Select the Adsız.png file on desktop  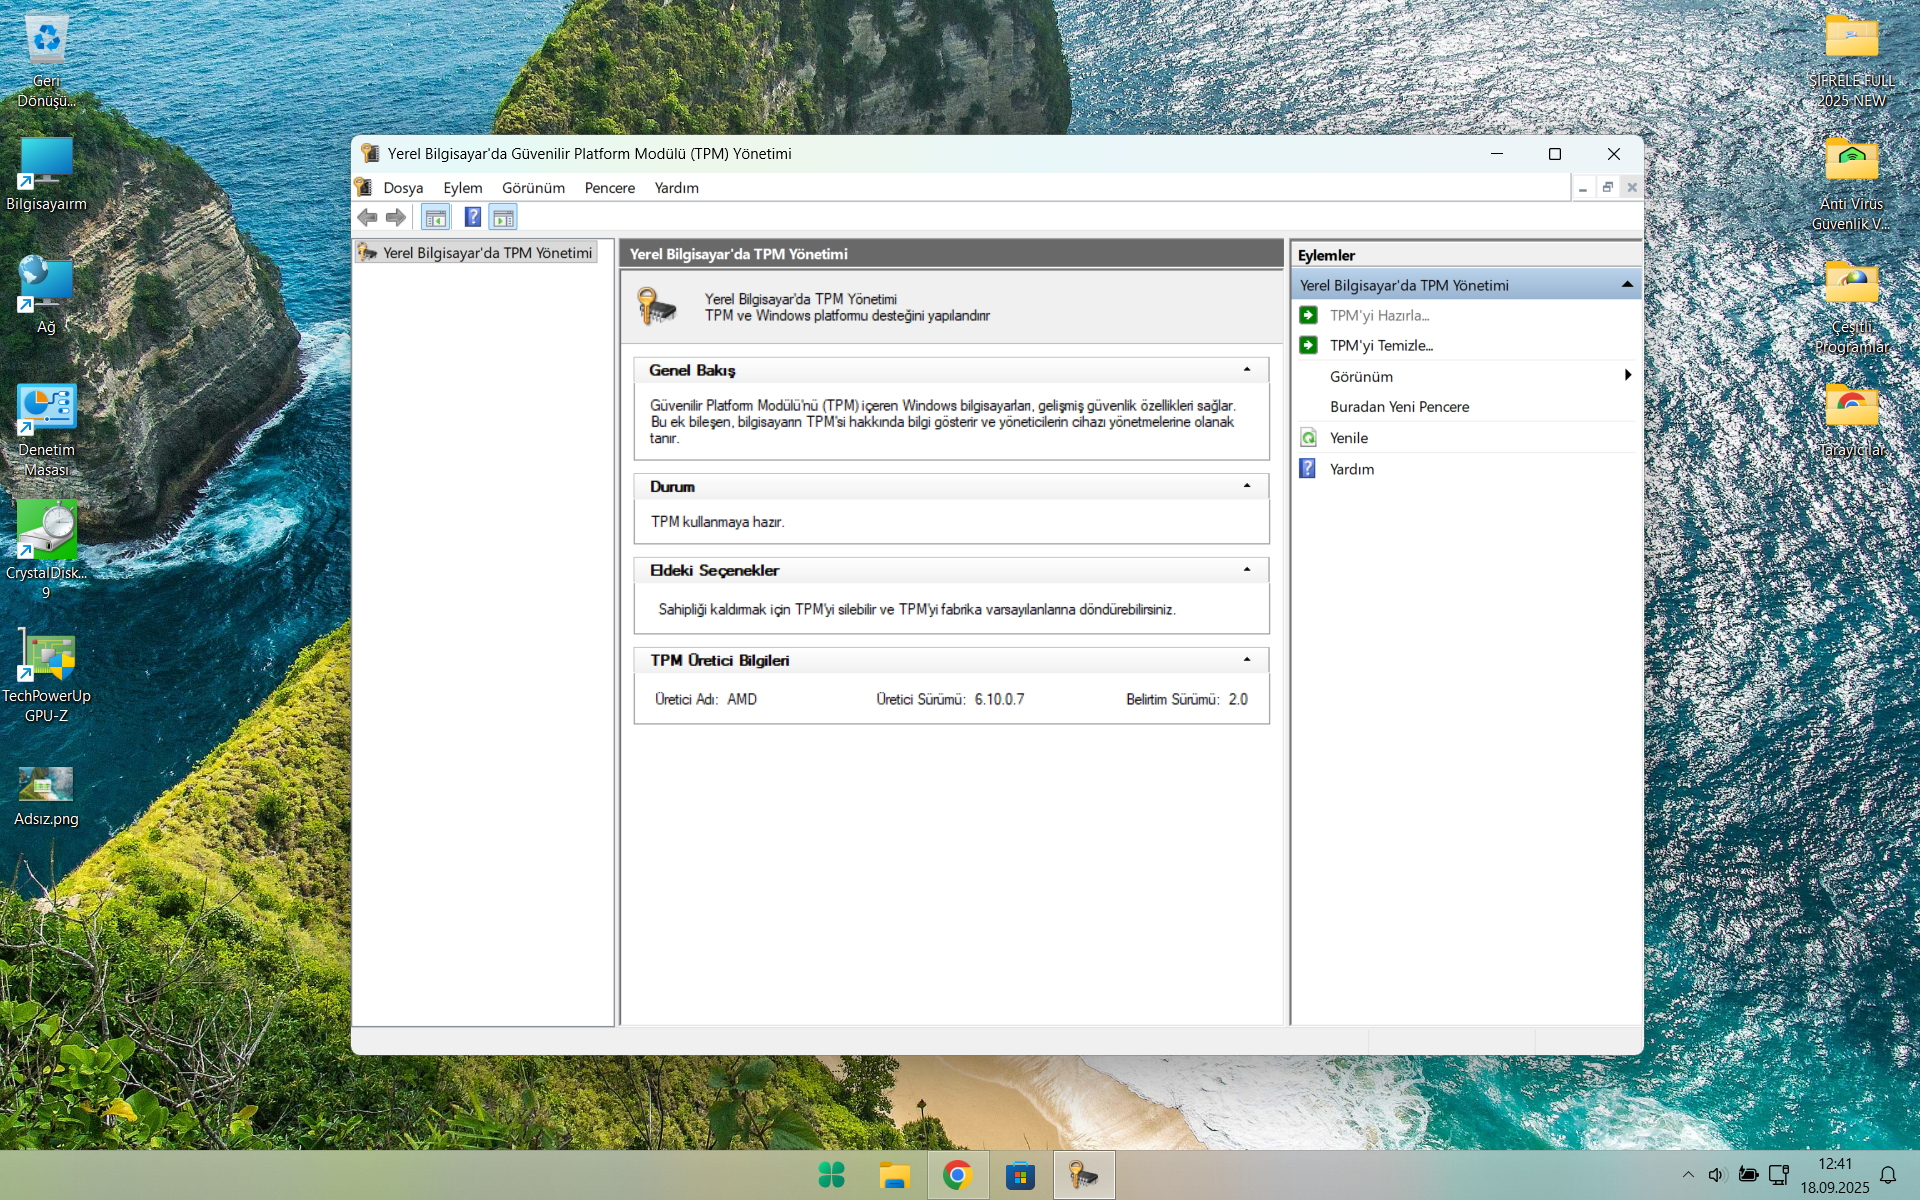click(x=46, y=796)
